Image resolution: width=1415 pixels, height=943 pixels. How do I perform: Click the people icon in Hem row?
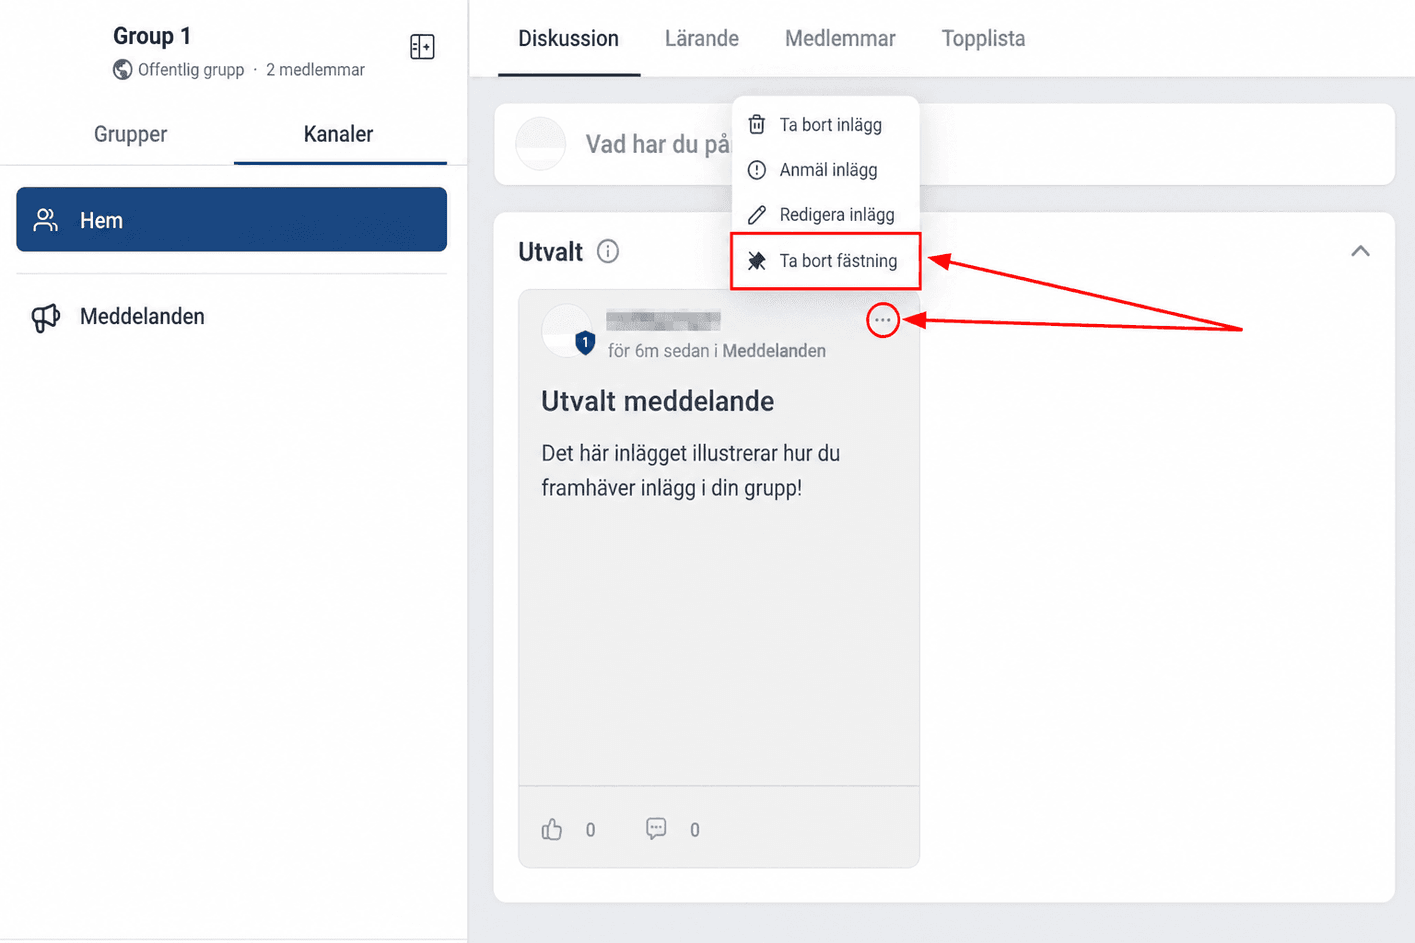coord(46,220)
